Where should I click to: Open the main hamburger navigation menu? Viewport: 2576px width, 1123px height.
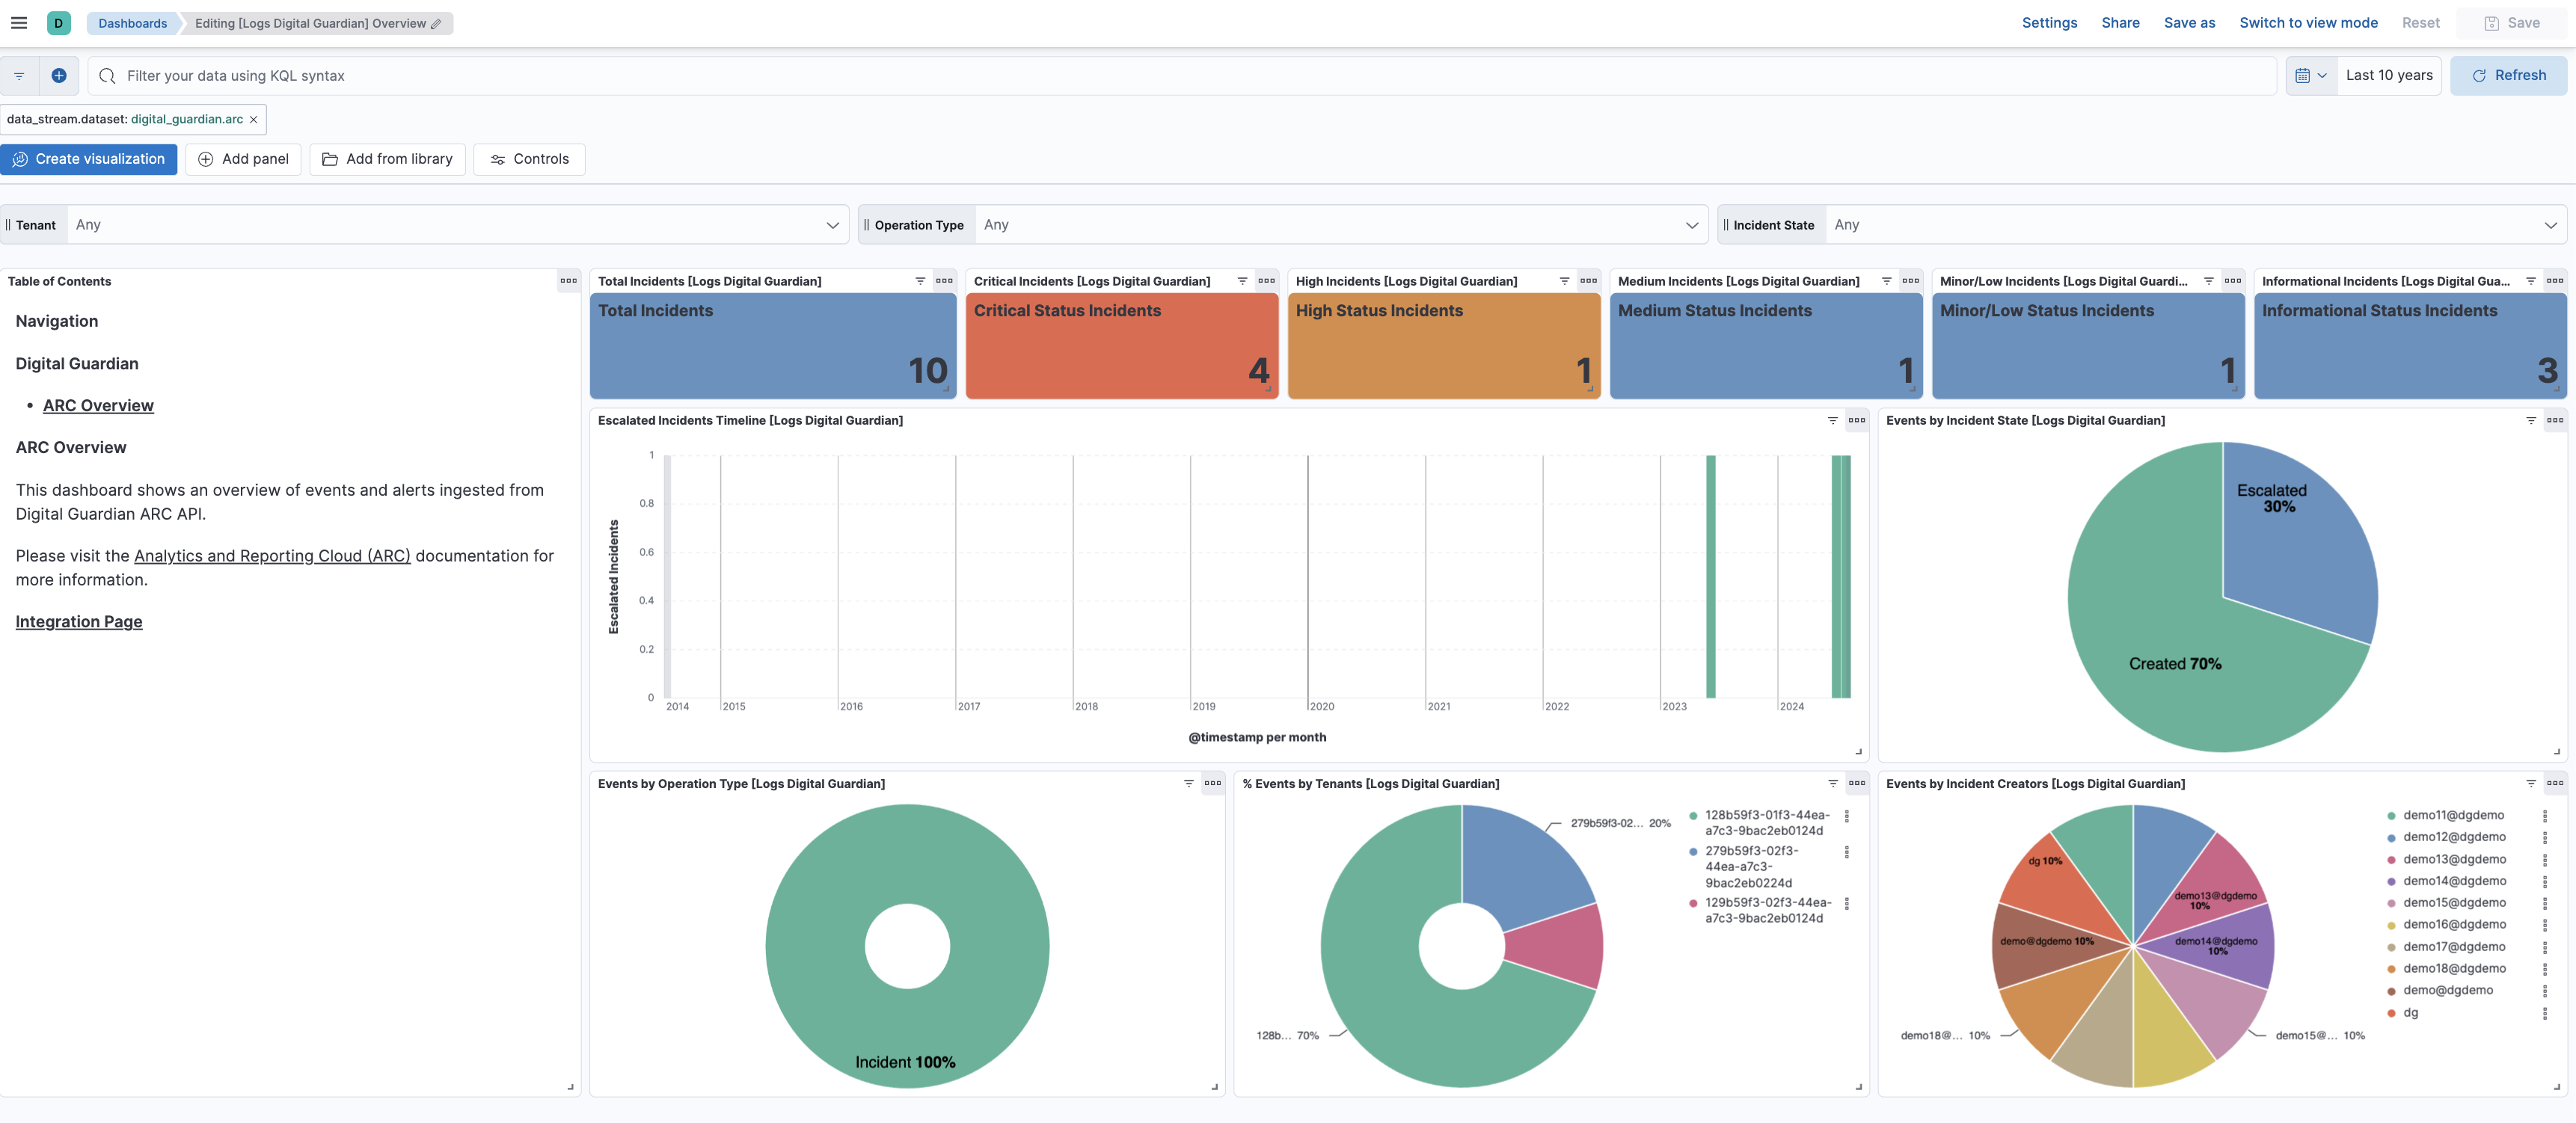coord(19,23)
